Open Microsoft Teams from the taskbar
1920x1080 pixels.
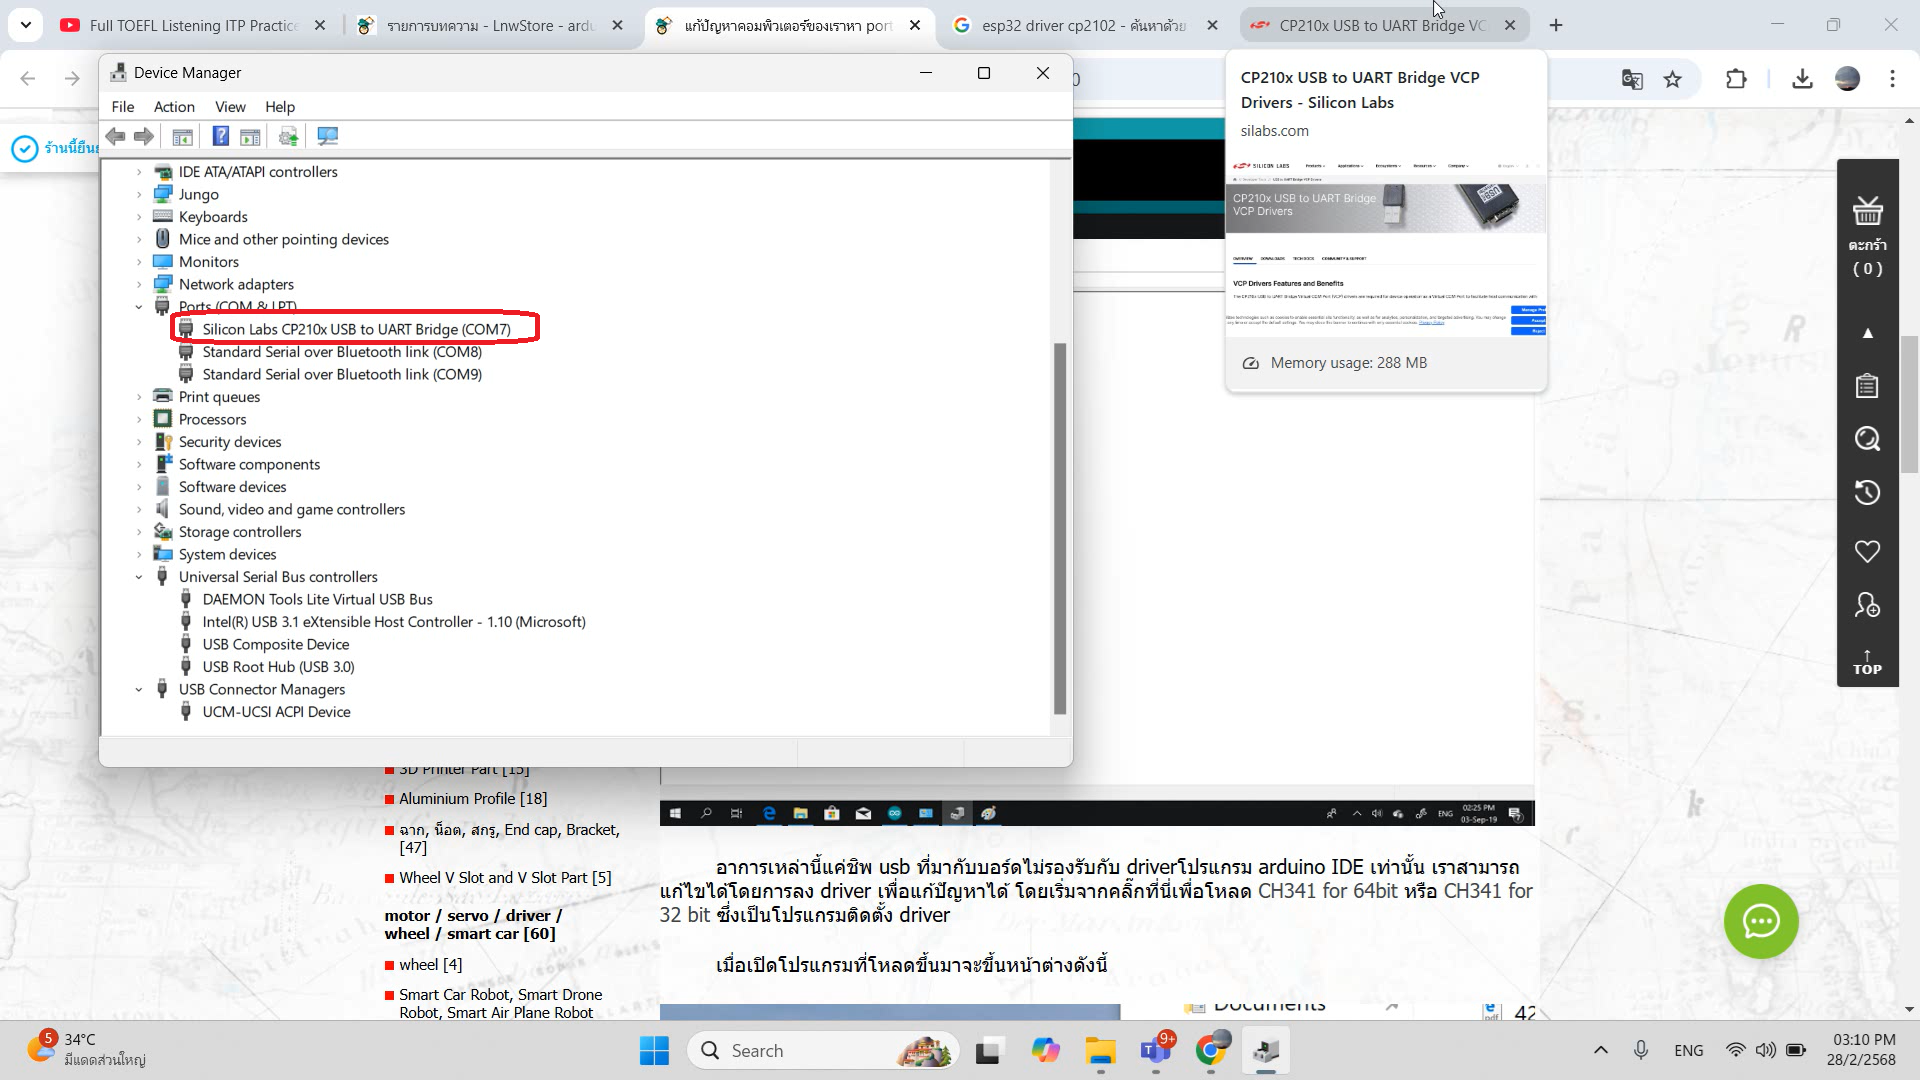pyautogui.click(x=1156, y=1050)
